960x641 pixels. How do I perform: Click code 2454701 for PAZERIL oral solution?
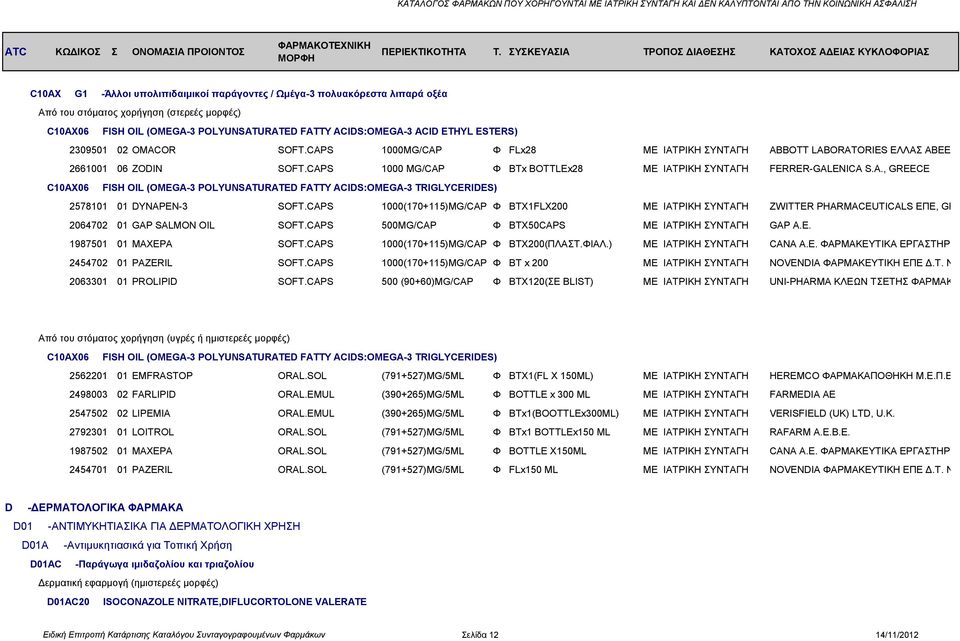tap(88, 470)
